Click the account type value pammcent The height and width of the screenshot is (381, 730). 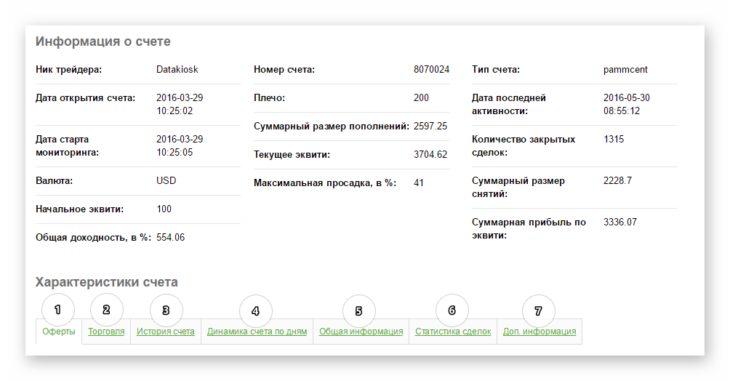[625, 69]
